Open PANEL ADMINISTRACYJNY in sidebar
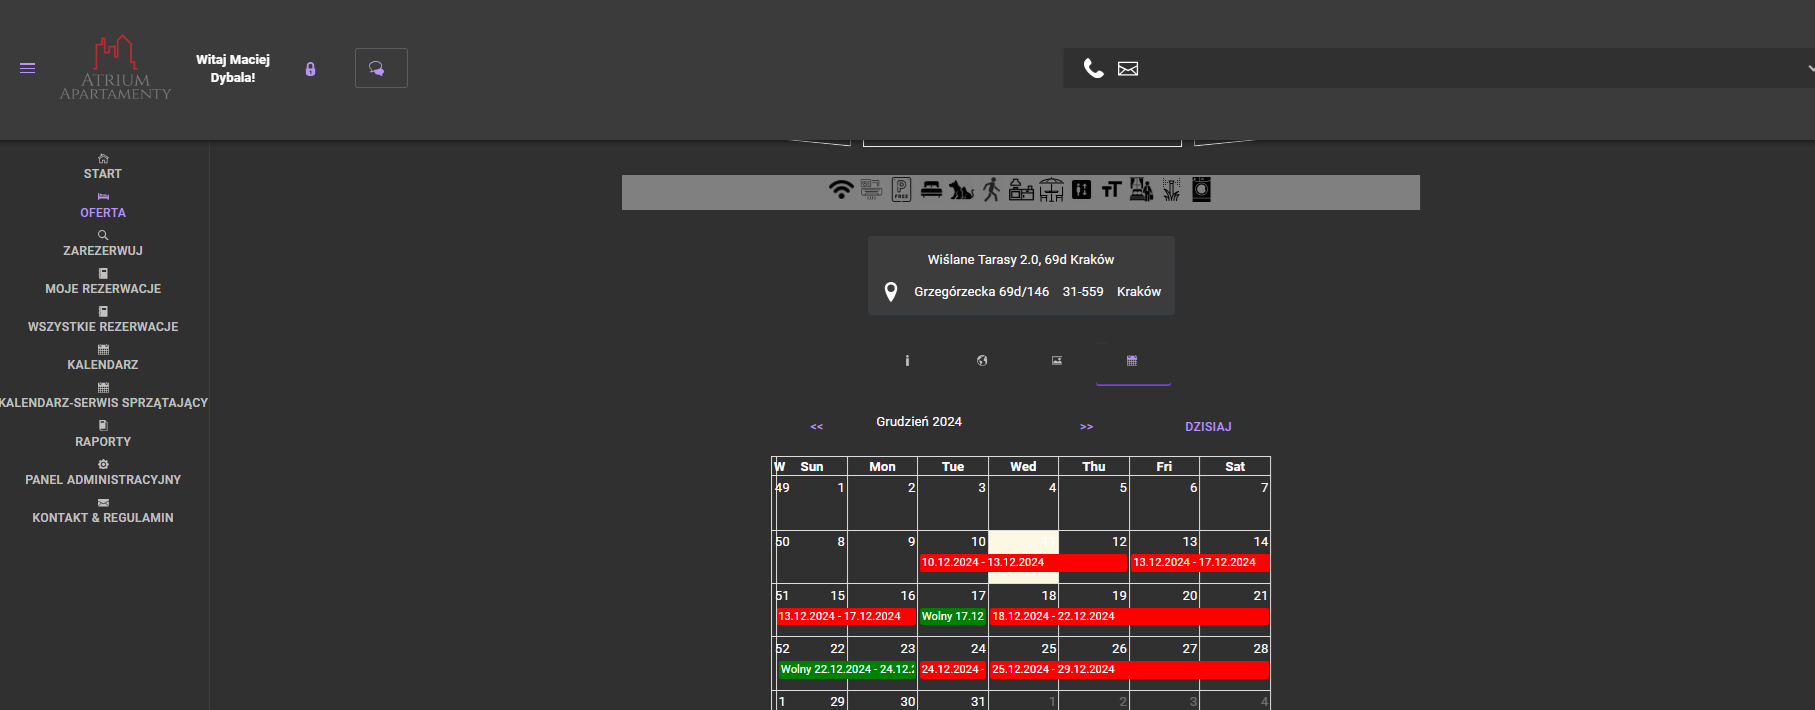Image resolution: width=1815 pixels, height=710 pixels. click(x=103, y=480)
